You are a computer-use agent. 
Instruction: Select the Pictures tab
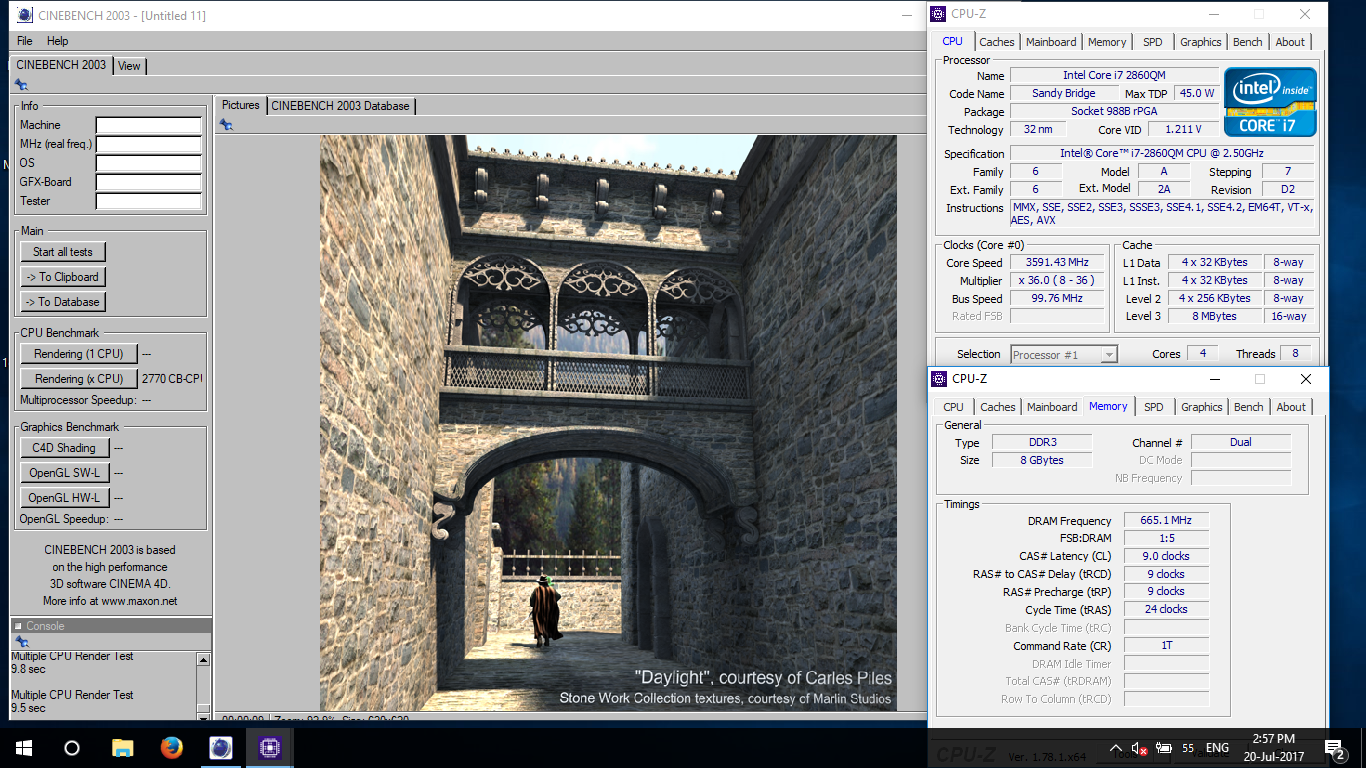click(240, 105)
